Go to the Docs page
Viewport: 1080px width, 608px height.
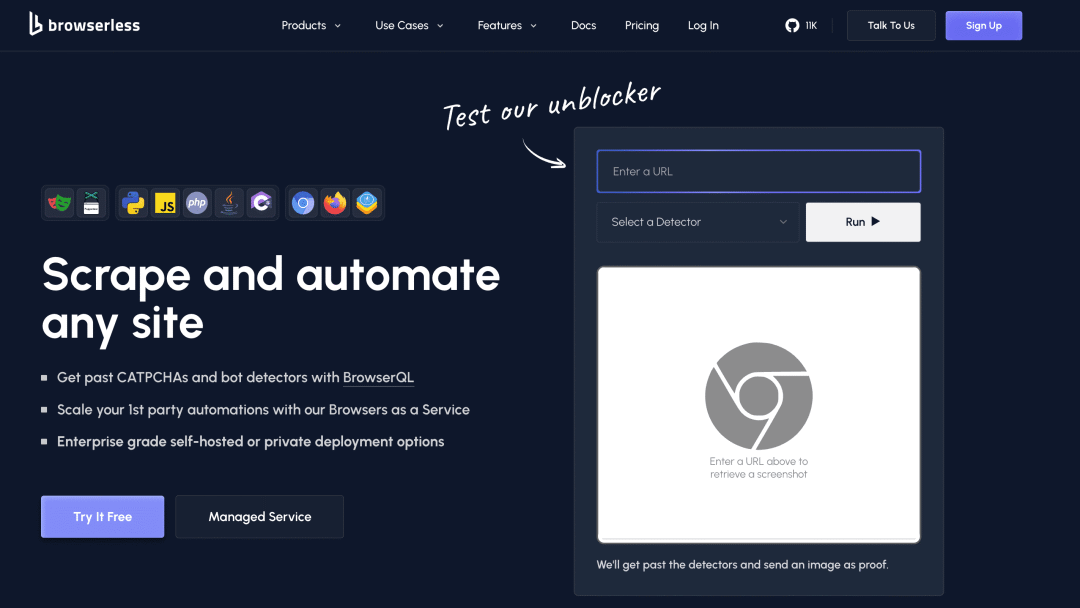(x=583, y=25)
